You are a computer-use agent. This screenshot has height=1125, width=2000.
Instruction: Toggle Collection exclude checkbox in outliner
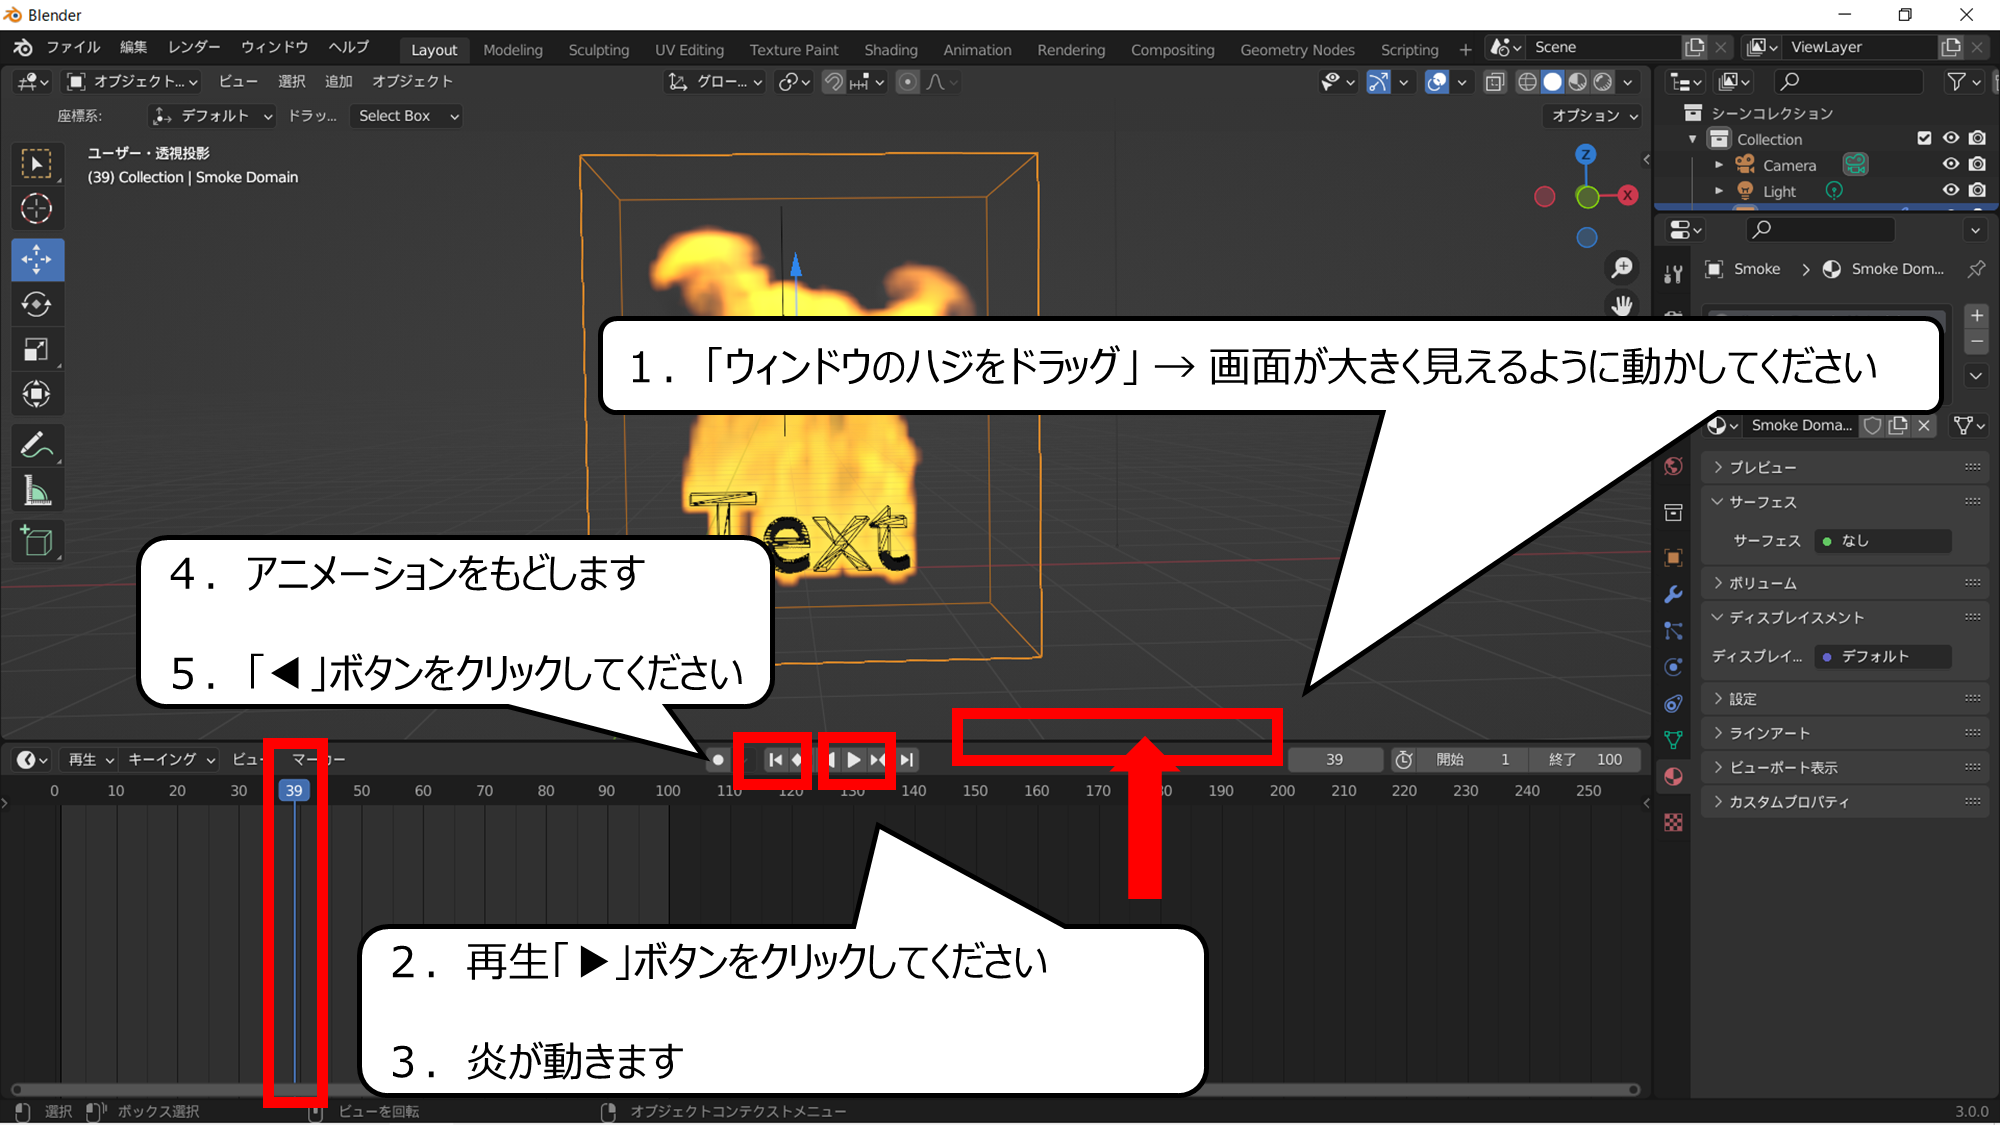tap(1924, 138)
